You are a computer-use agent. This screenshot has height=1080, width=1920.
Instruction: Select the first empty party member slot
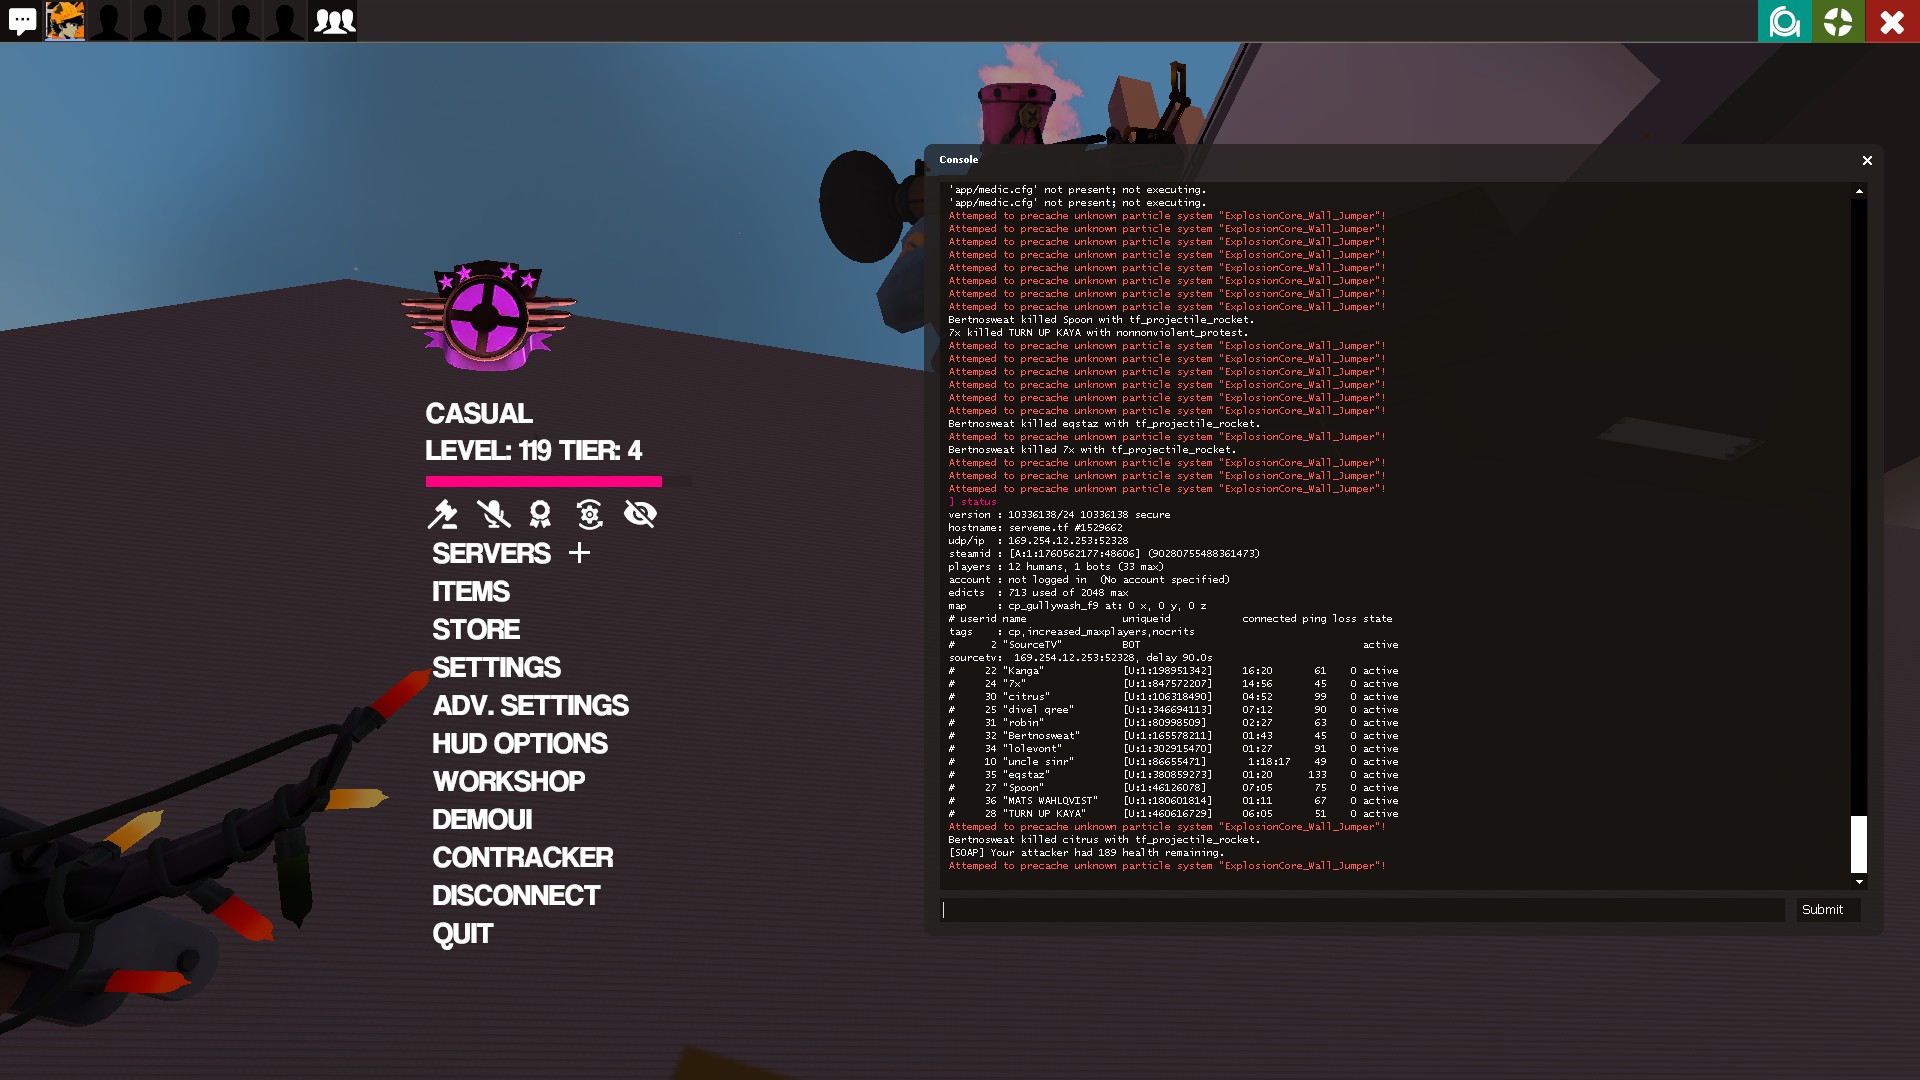pyautogui.click(x=109, y=21)
